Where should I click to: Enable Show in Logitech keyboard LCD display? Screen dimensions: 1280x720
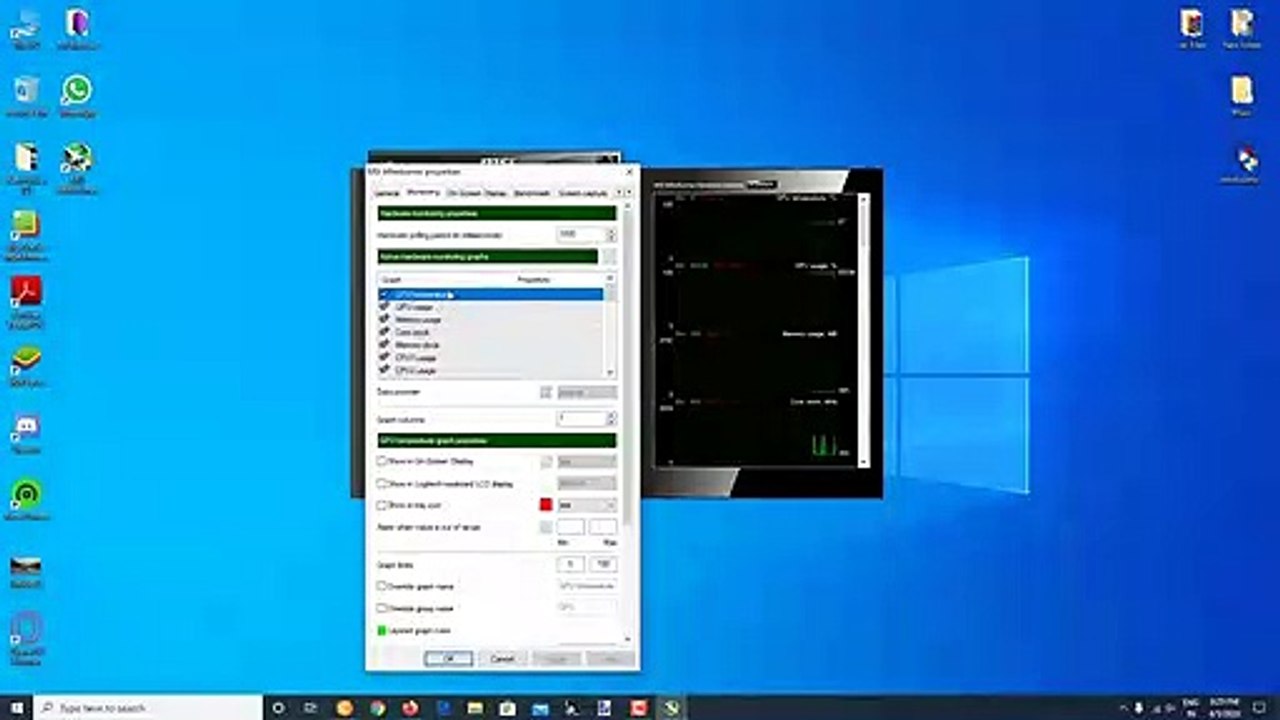click(381, 483)
